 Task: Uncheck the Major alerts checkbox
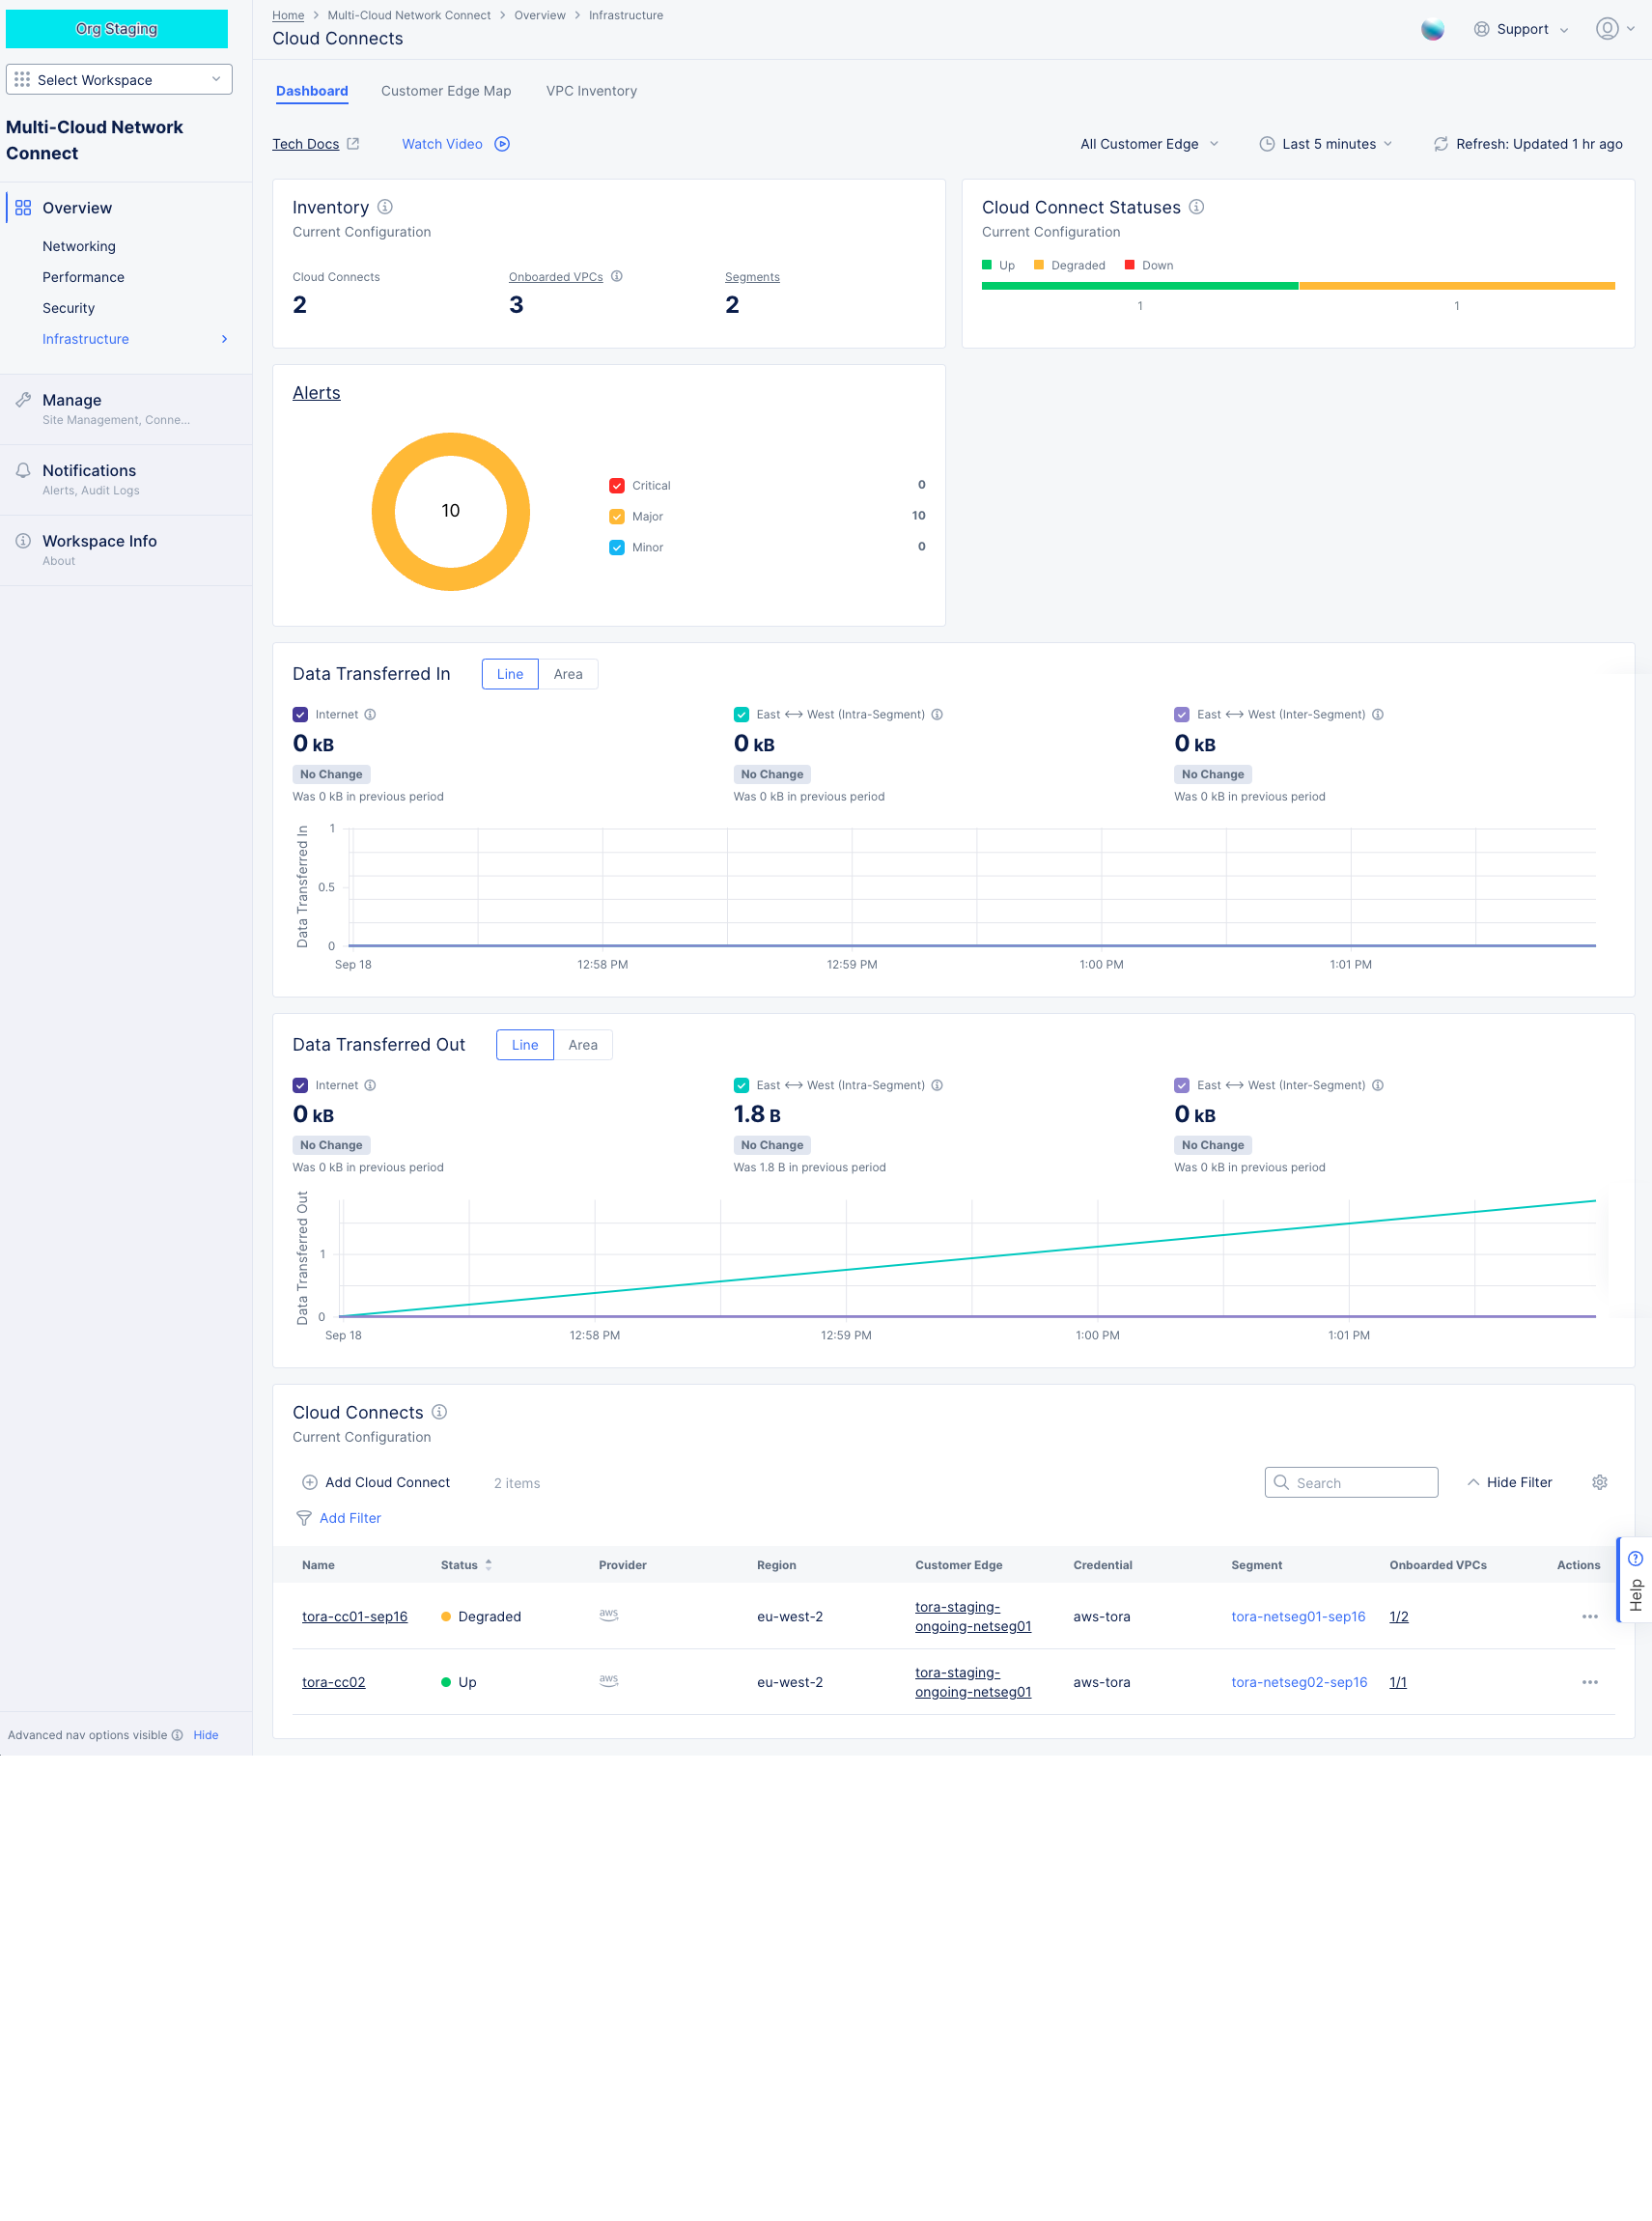(617, 516)
